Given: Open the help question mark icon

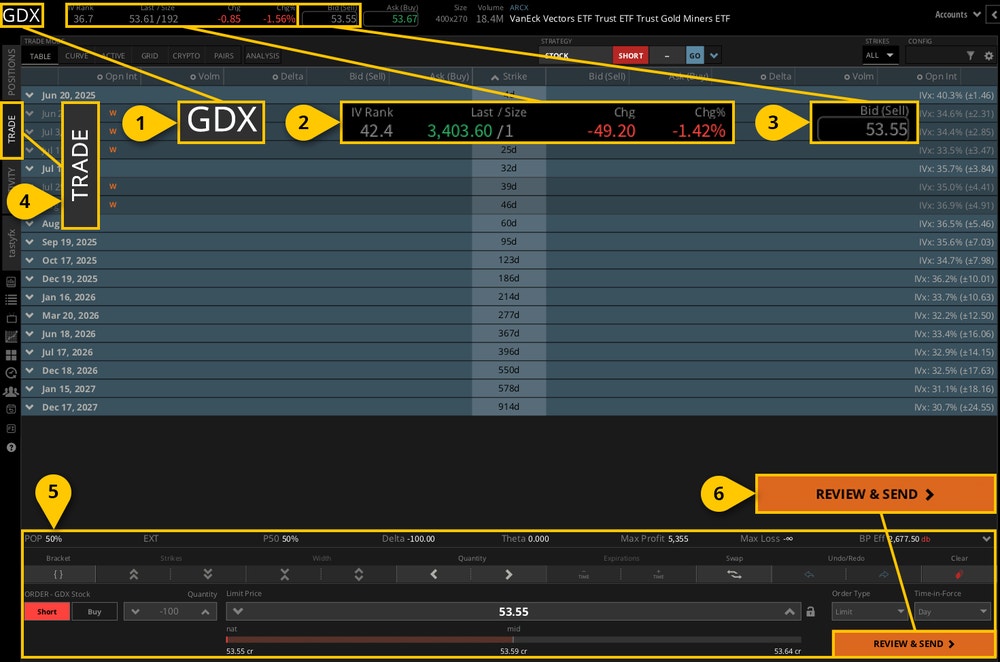Looking at the screenshot, I should (11, 447).
